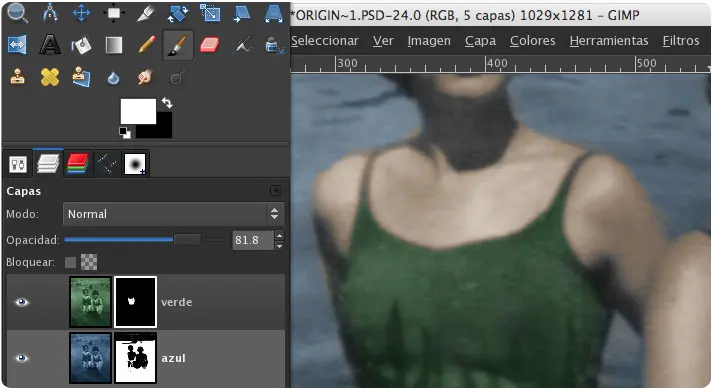Screen dimensions: 714x390
Task: Select the Pencil tool
Action: [x=146, y=45]
